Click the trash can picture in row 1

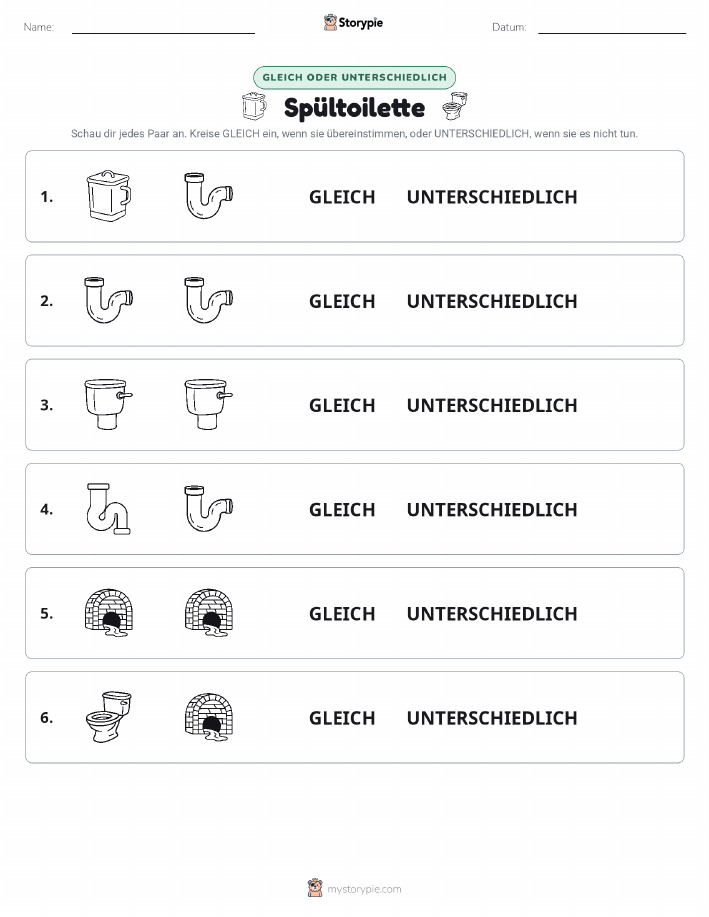[108, 196]
